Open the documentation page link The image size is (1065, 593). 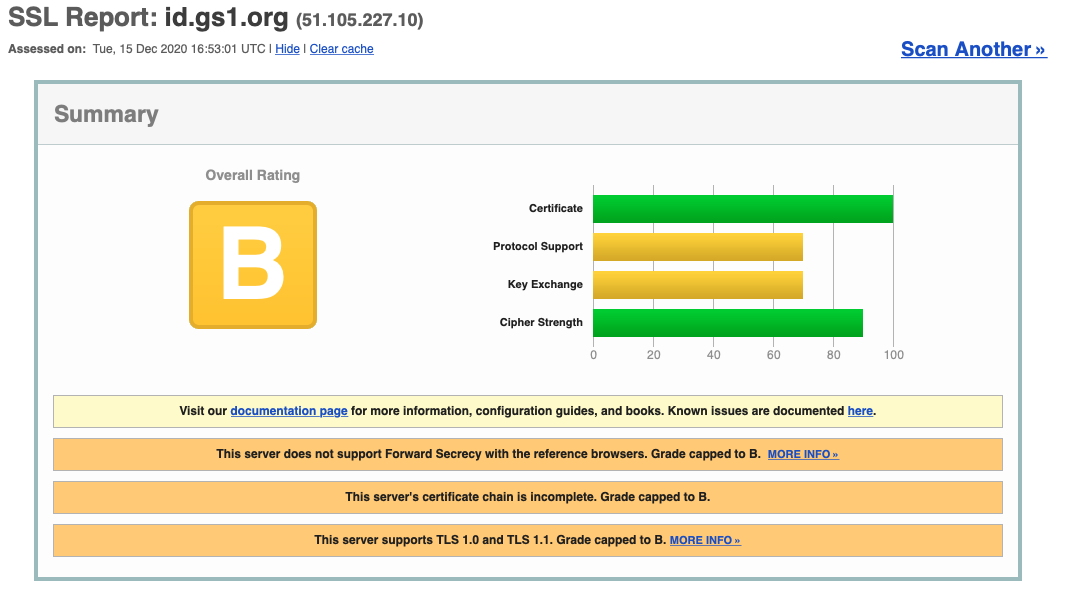click(288, 410)
